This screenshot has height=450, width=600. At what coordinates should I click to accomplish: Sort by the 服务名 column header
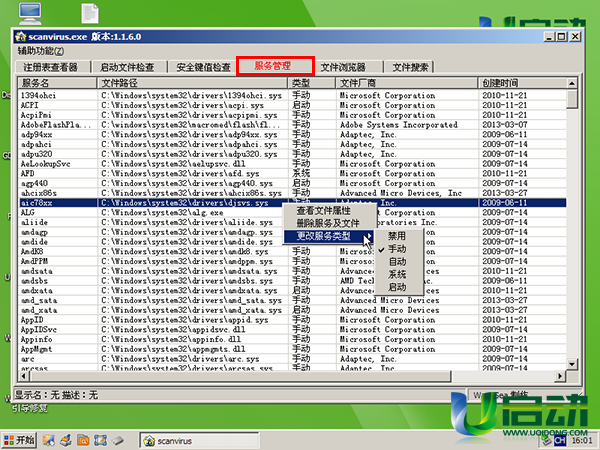57,83
